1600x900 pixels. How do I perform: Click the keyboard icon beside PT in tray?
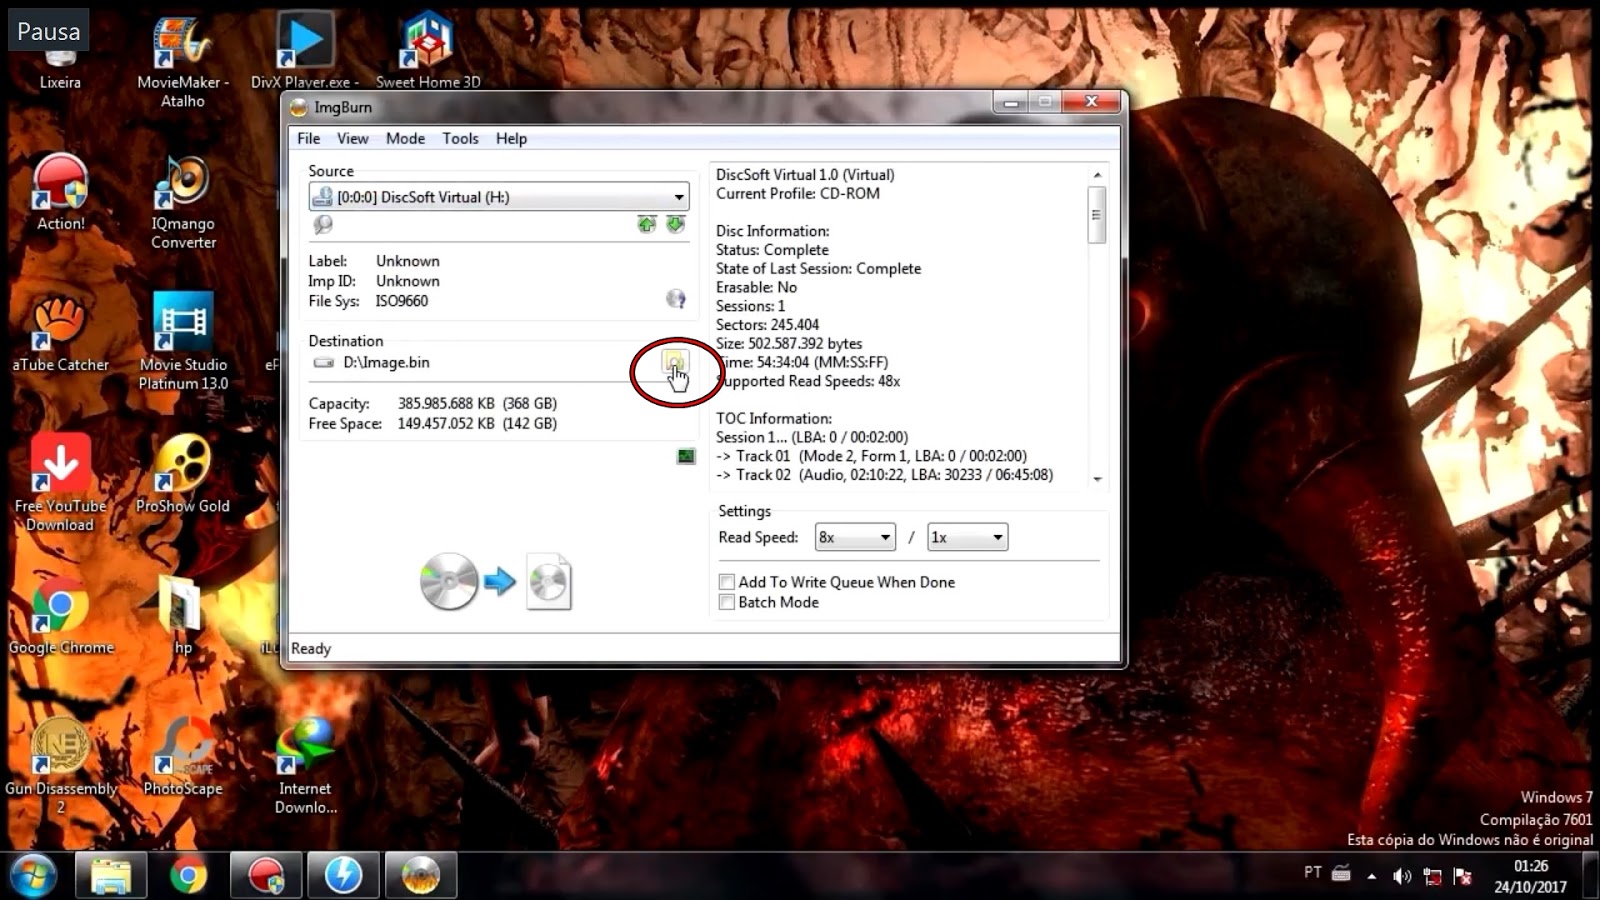[1341, 873]
